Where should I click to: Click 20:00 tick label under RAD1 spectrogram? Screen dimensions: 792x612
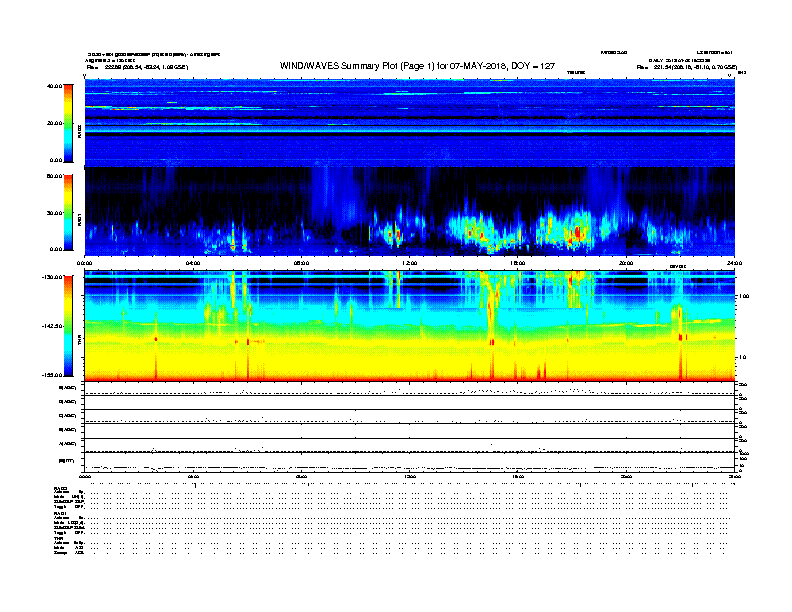[x=626, y=263]
